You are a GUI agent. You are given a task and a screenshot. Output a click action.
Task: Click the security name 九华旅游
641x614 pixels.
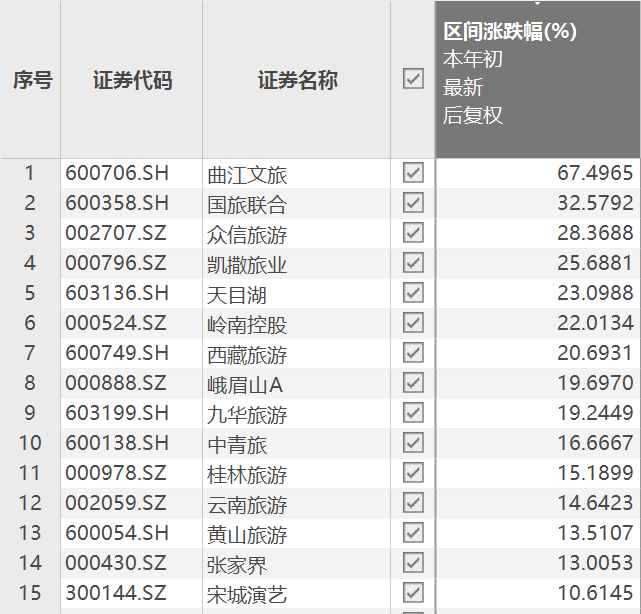[247, 415]
